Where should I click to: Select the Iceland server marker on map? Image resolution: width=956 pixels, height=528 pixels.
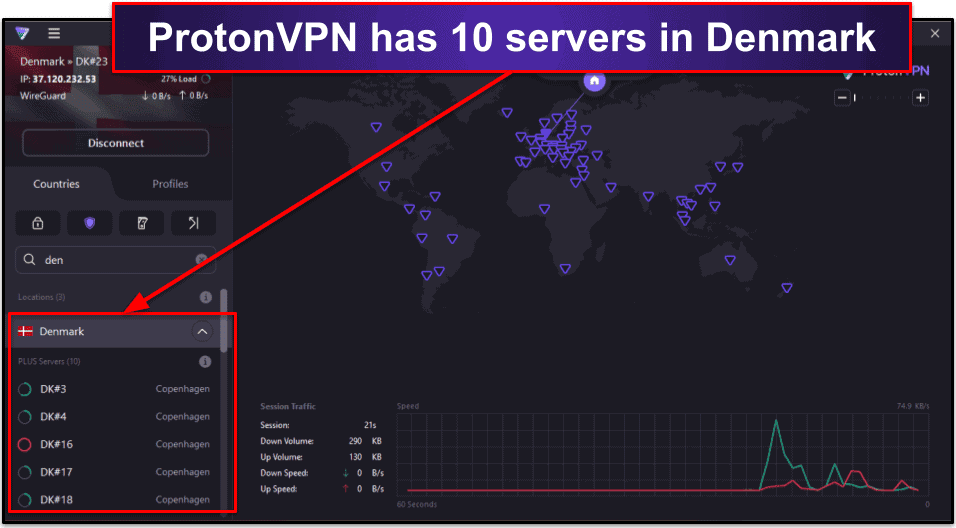click(x=507, y=113)
